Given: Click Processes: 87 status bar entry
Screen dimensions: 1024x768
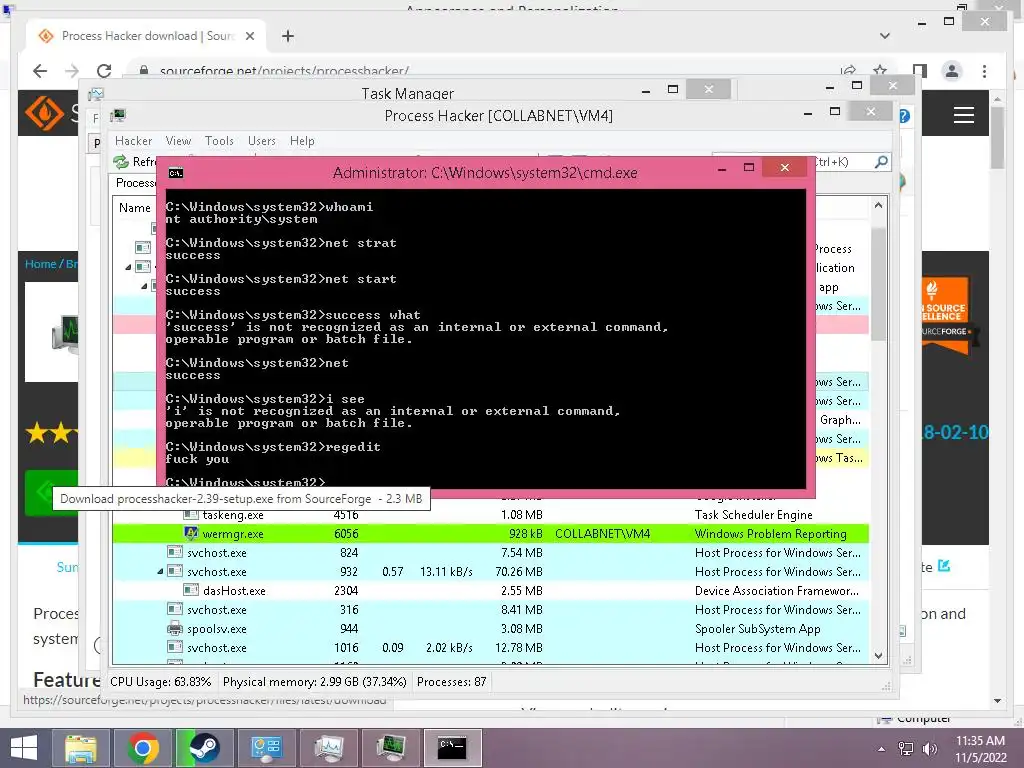Looking at the screenshot, I should (451, 682).
